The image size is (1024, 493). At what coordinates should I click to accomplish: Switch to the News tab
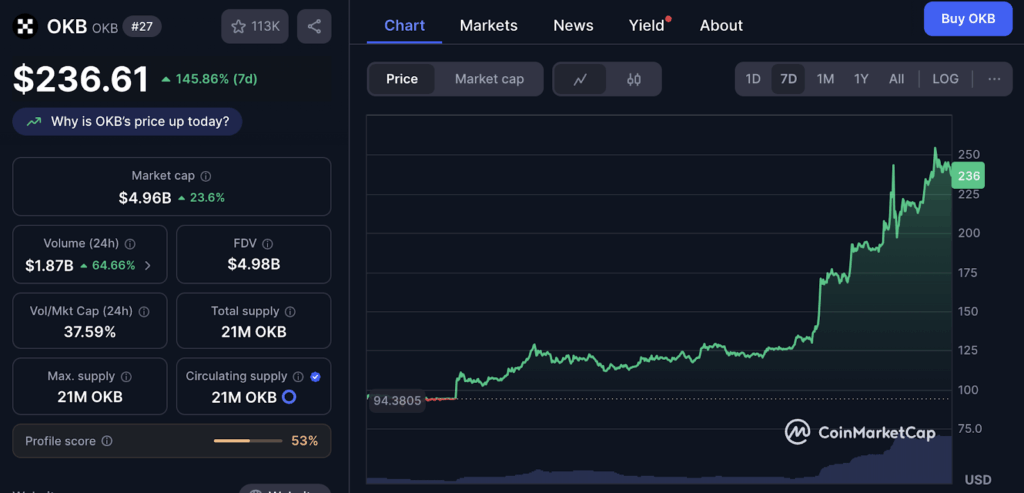tap(573, 25)
